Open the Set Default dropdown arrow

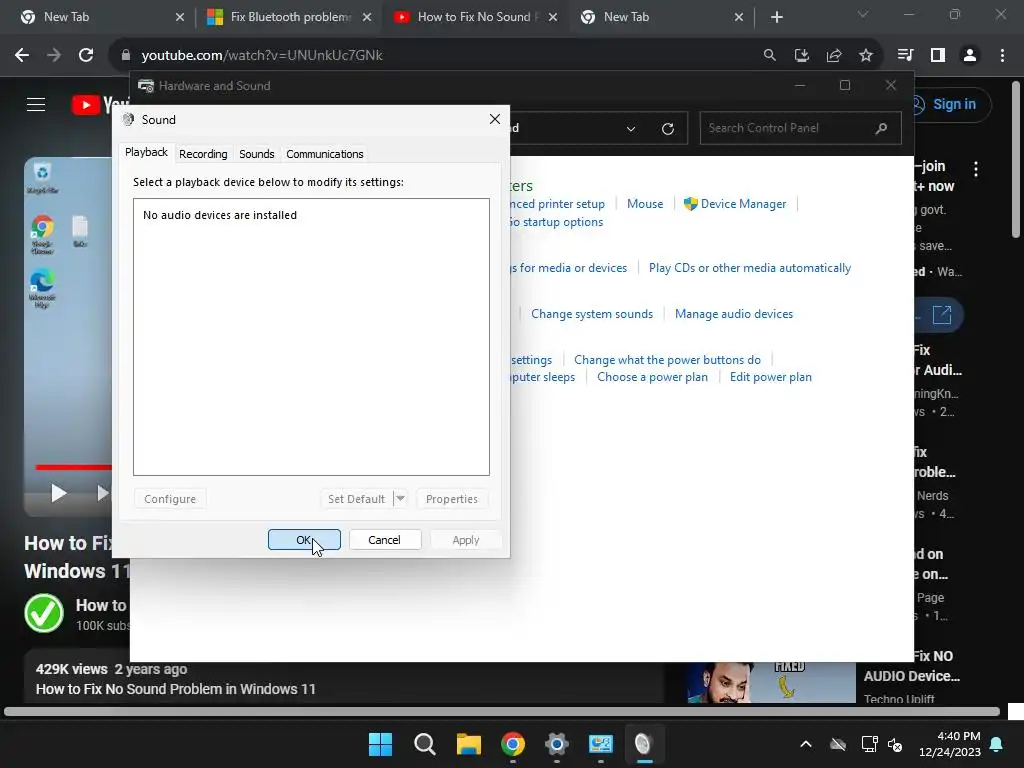pyautogui.click(x=400, y=499)
